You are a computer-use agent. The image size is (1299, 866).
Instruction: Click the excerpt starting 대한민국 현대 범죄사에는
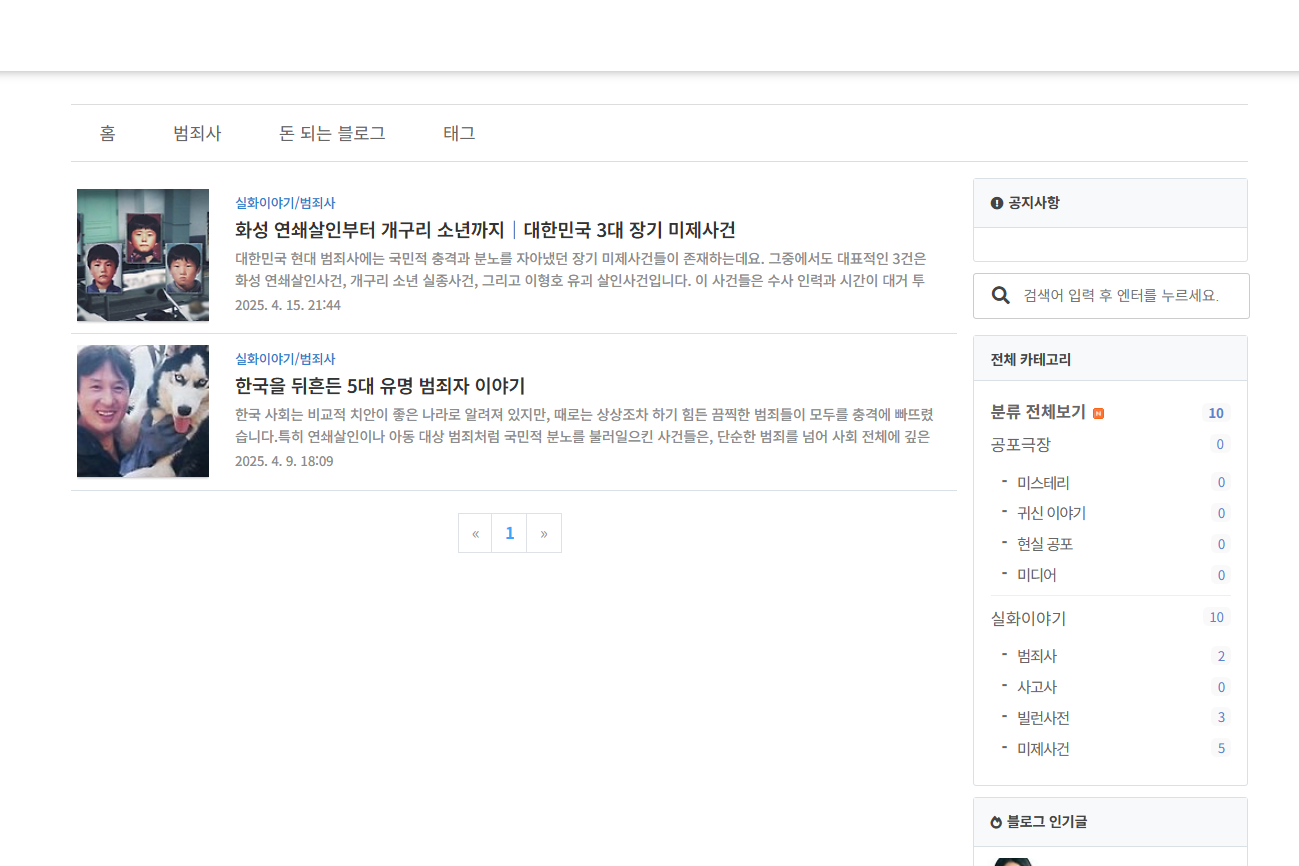point(581,269)
